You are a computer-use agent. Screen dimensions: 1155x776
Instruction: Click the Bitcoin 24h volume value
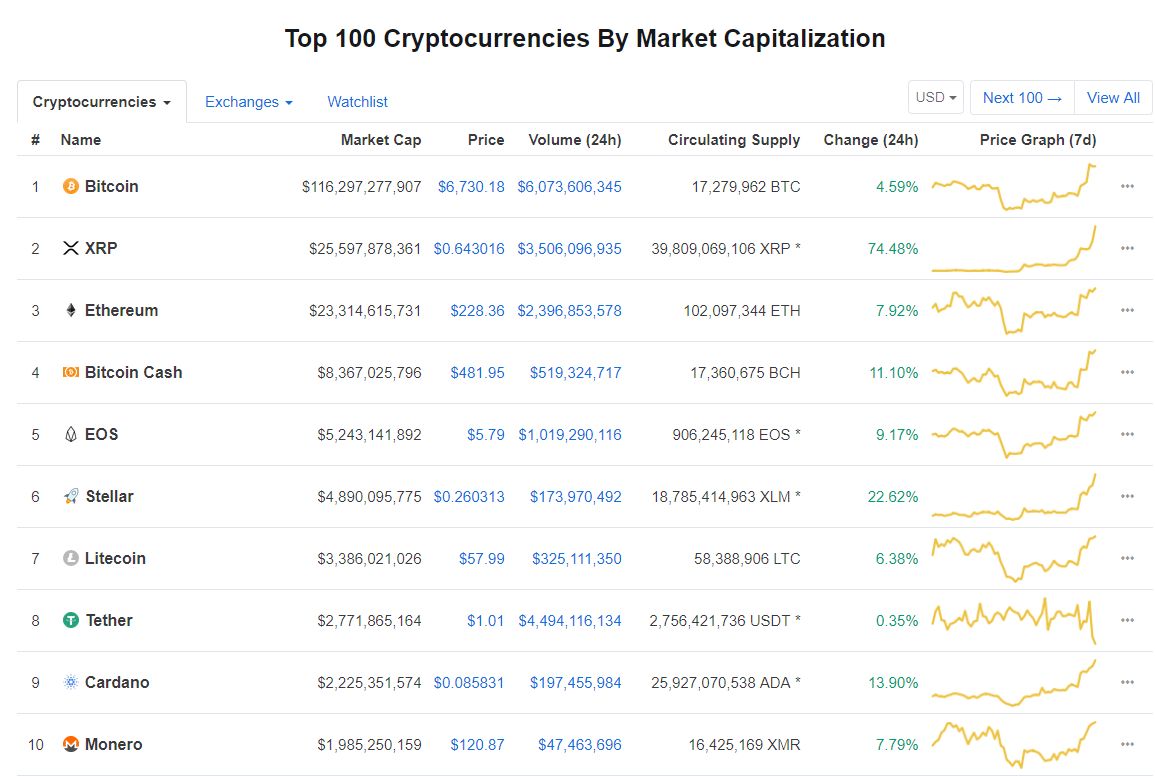coord(569,187)
